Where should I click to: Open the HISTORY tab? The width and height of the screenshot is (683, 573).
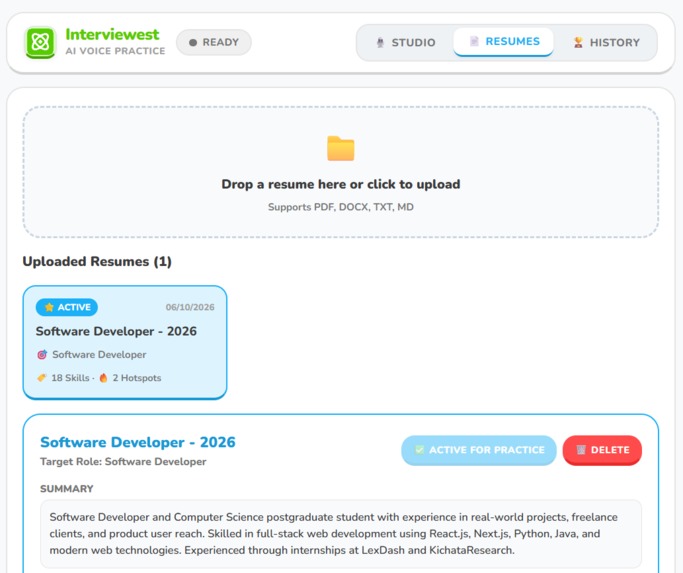coord(607,42)
